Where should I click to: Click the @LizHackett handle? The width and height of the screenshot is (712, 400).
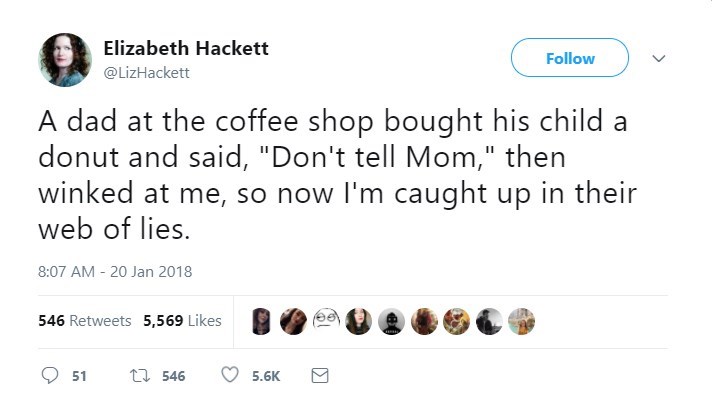pyautogui.click(x=146, y=73)
